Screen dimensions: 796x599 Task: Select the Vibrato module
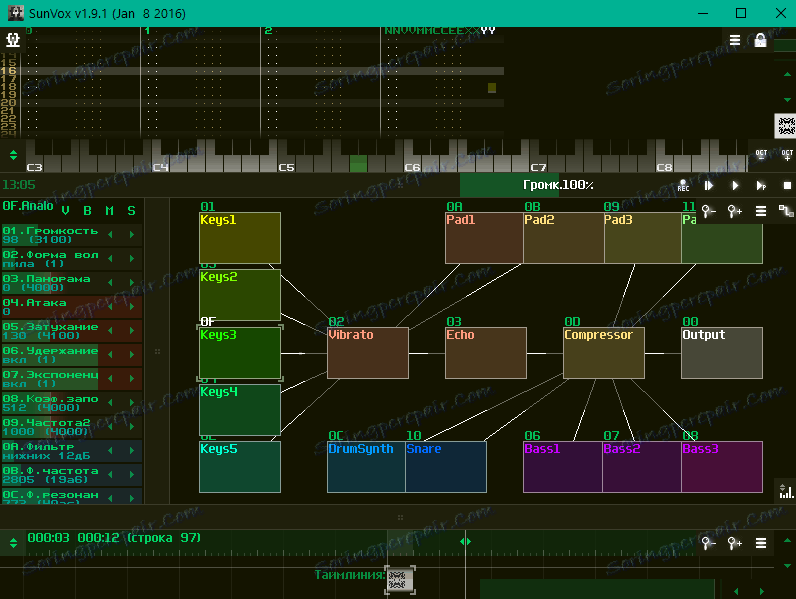pyautogui.click(x=368, y=353)
